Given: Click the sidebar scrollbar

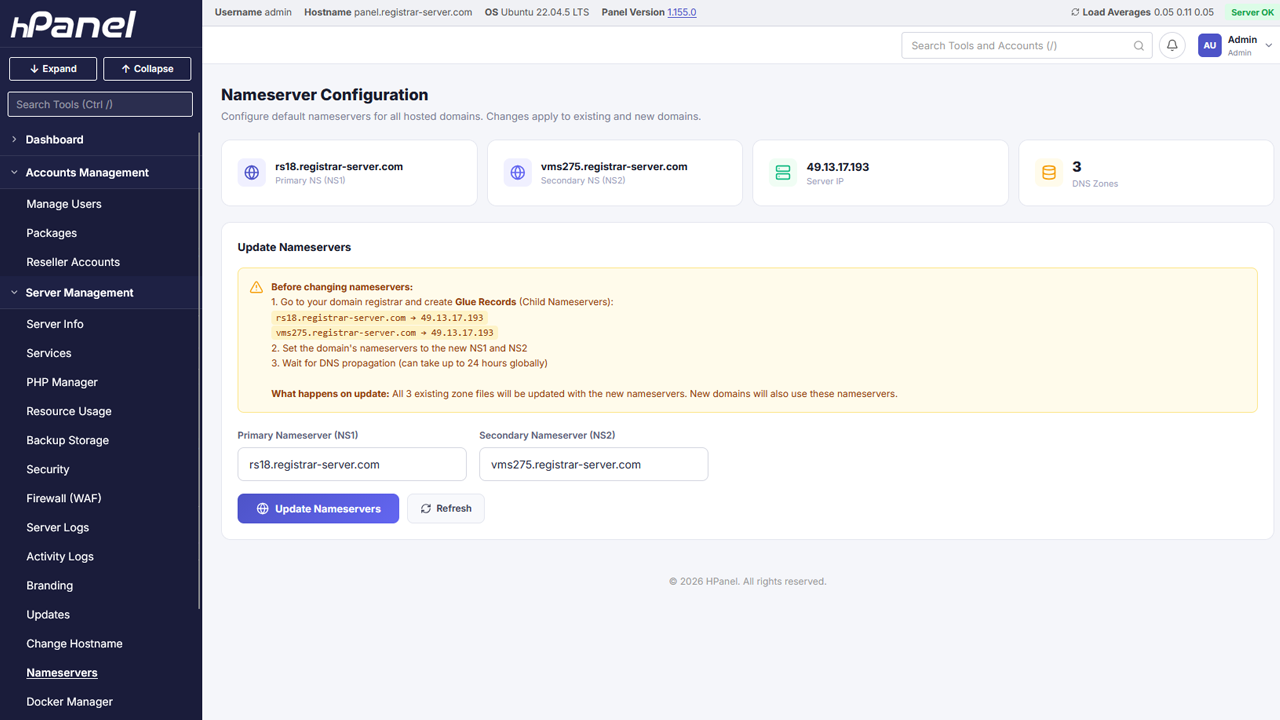Looking at the screenshot, I should 199,370.
